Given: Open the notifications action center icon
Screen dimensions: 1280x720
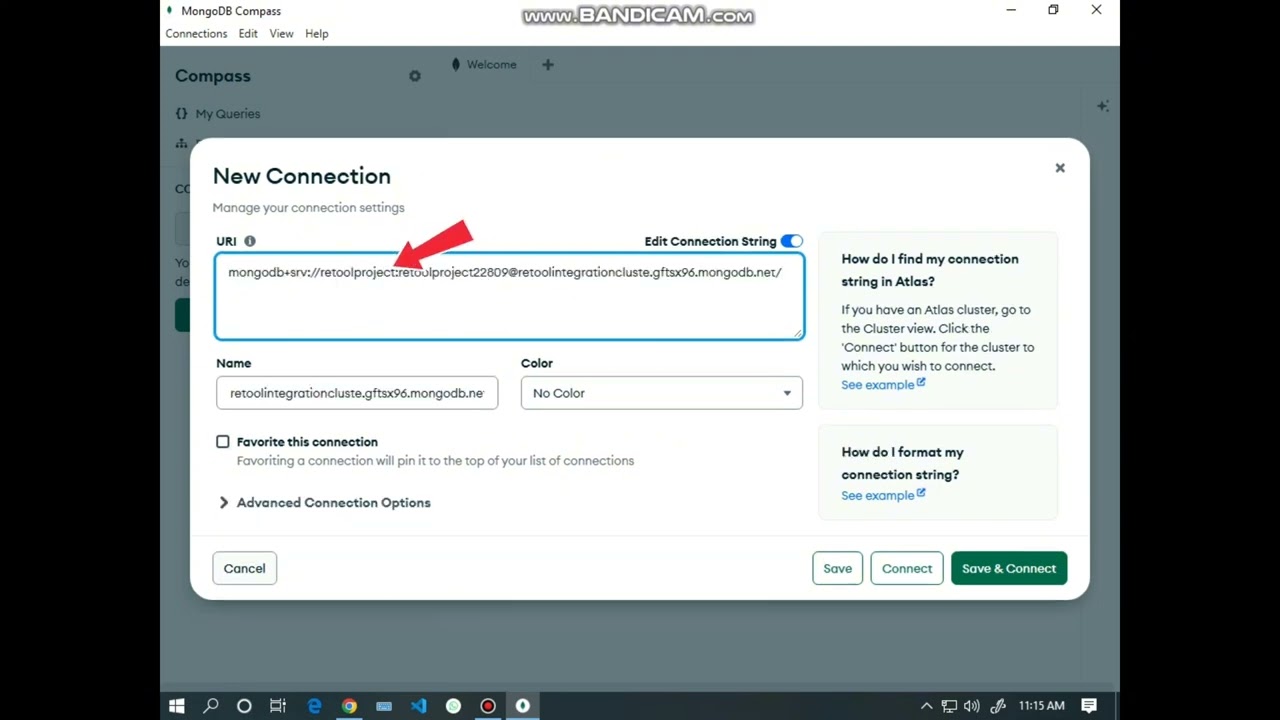Looking at the screenshot, I should 1089,706.
